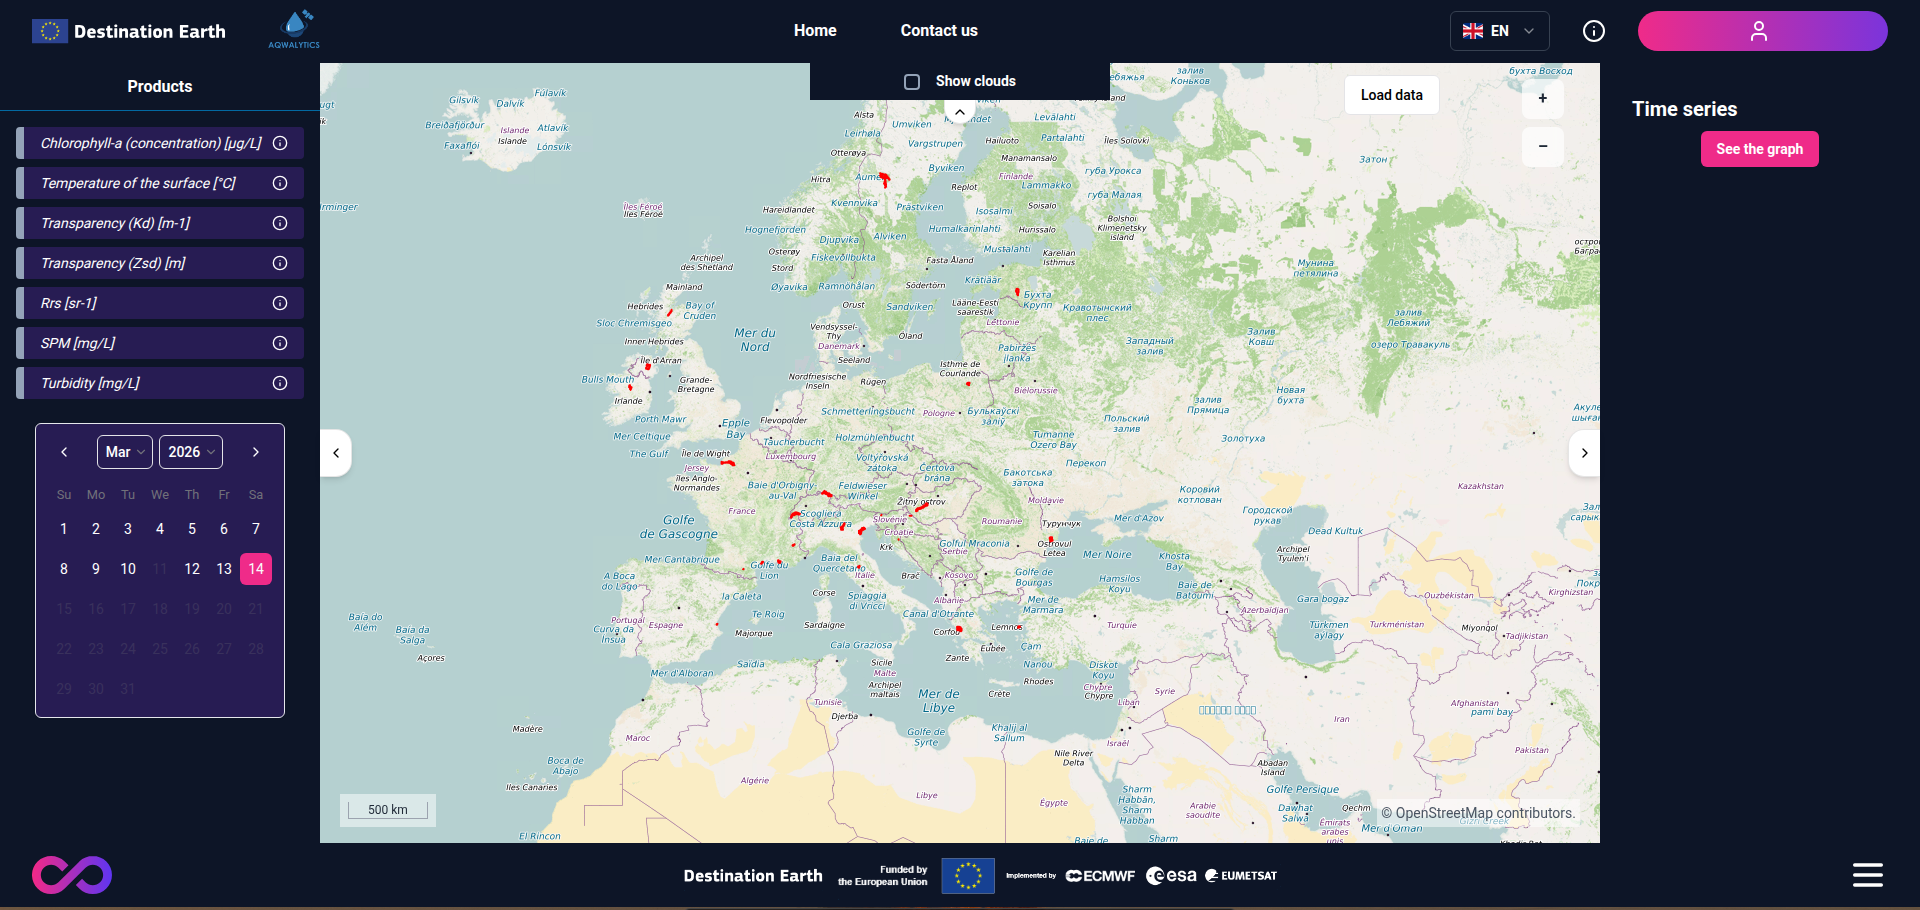The width and height of the screenshot is (1920, 910).
Task: Open the Contact us page
Action: [938, 31]
